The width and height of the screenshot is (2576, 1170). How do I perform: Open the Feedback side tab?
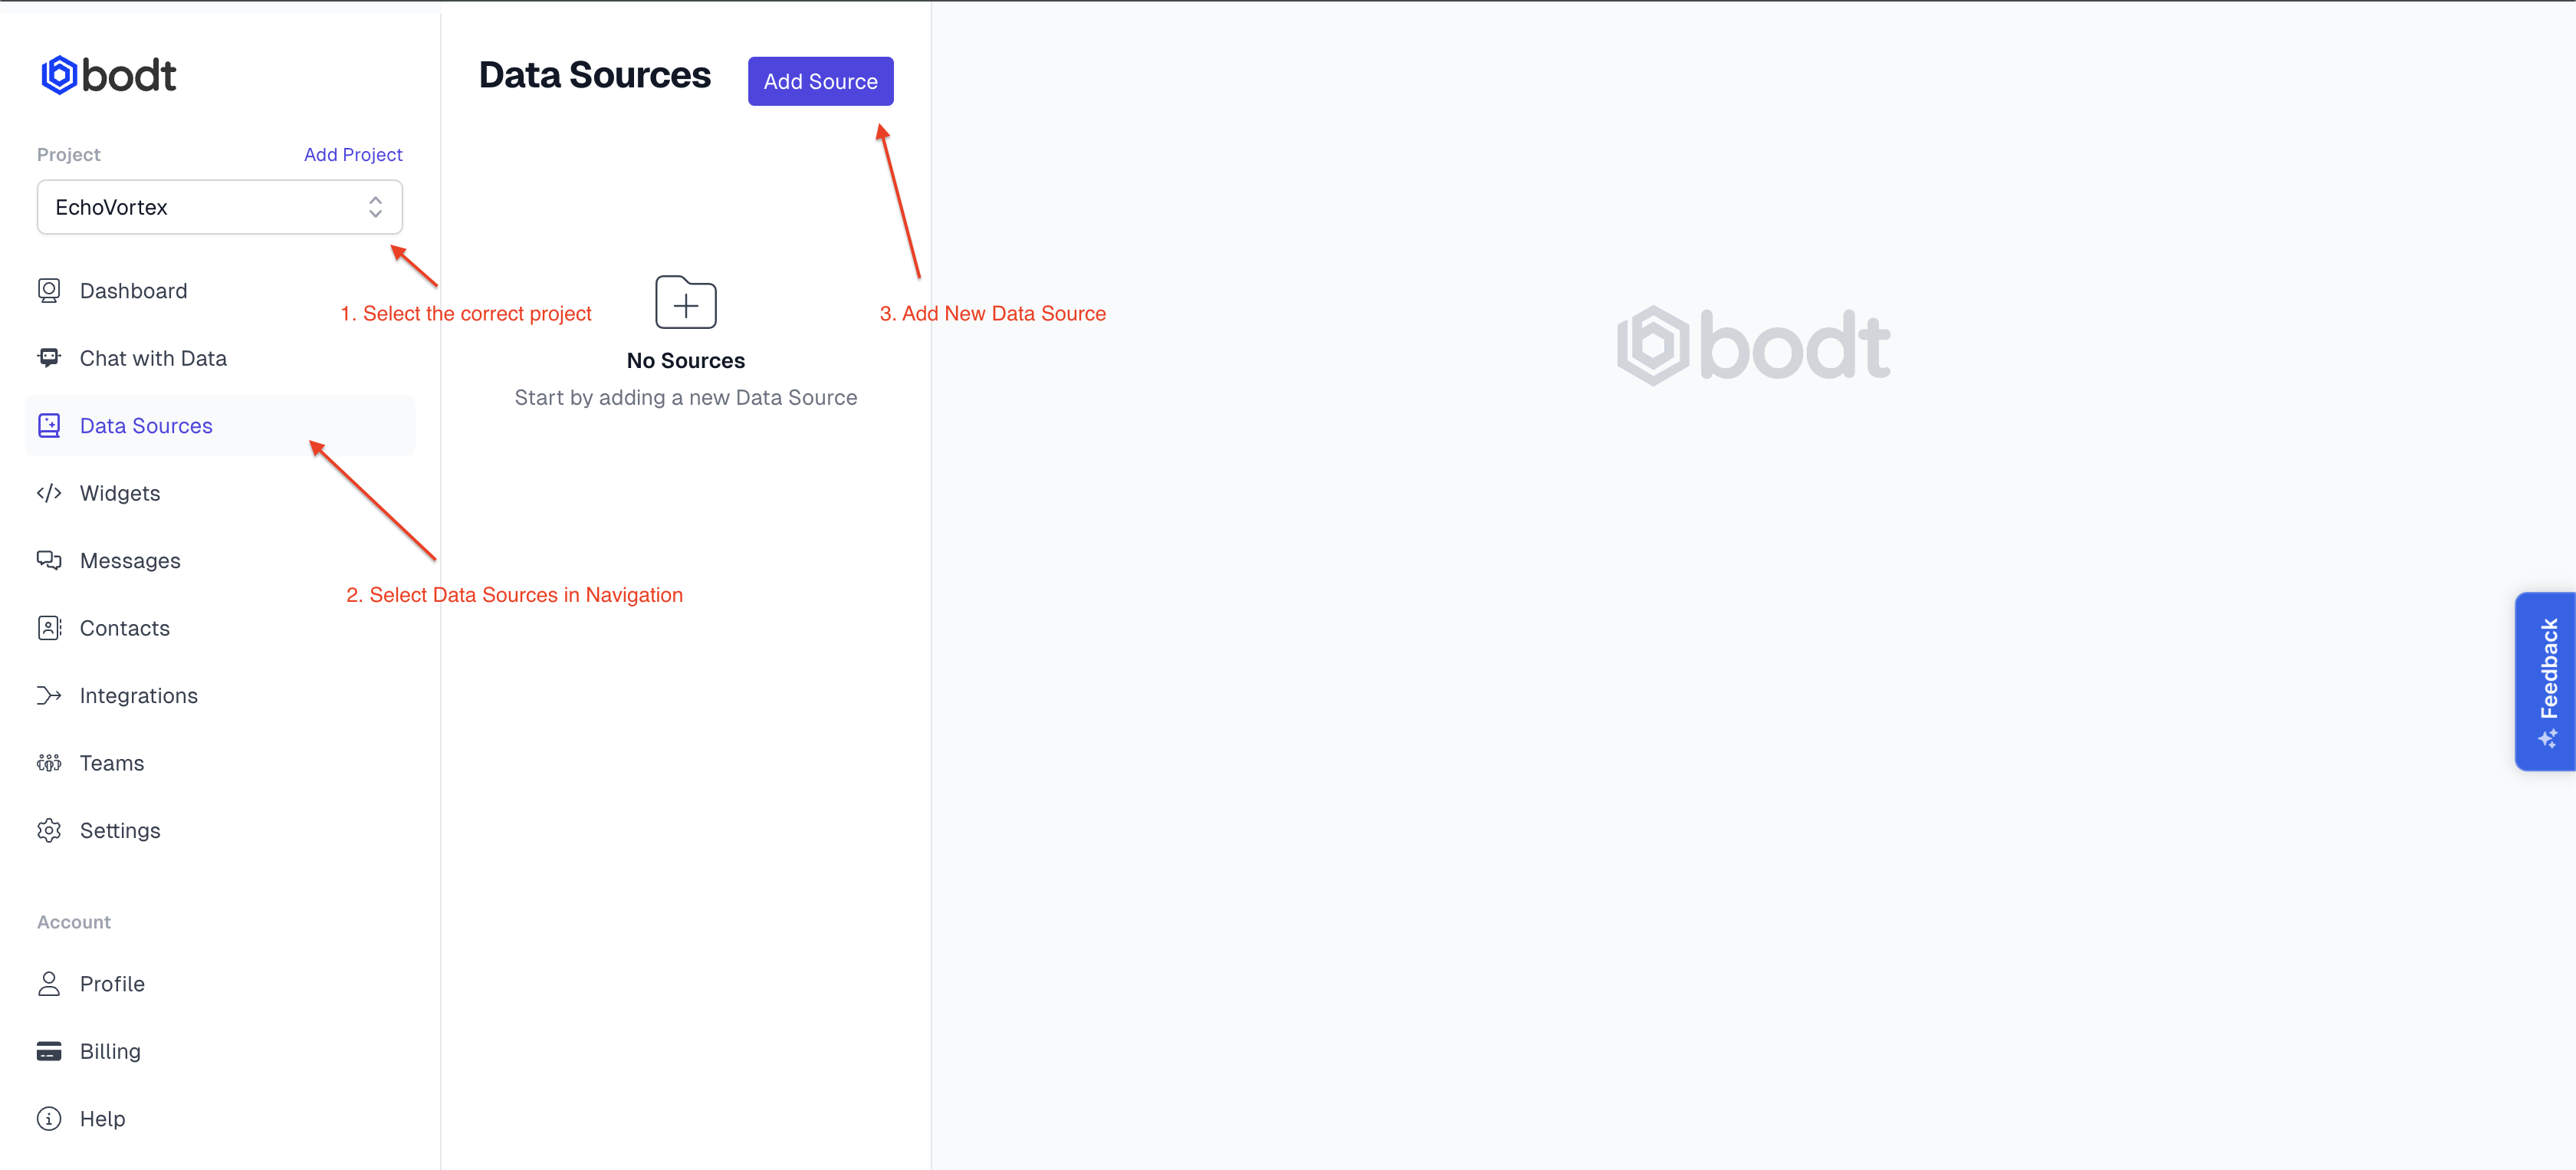click(2546, 681)
